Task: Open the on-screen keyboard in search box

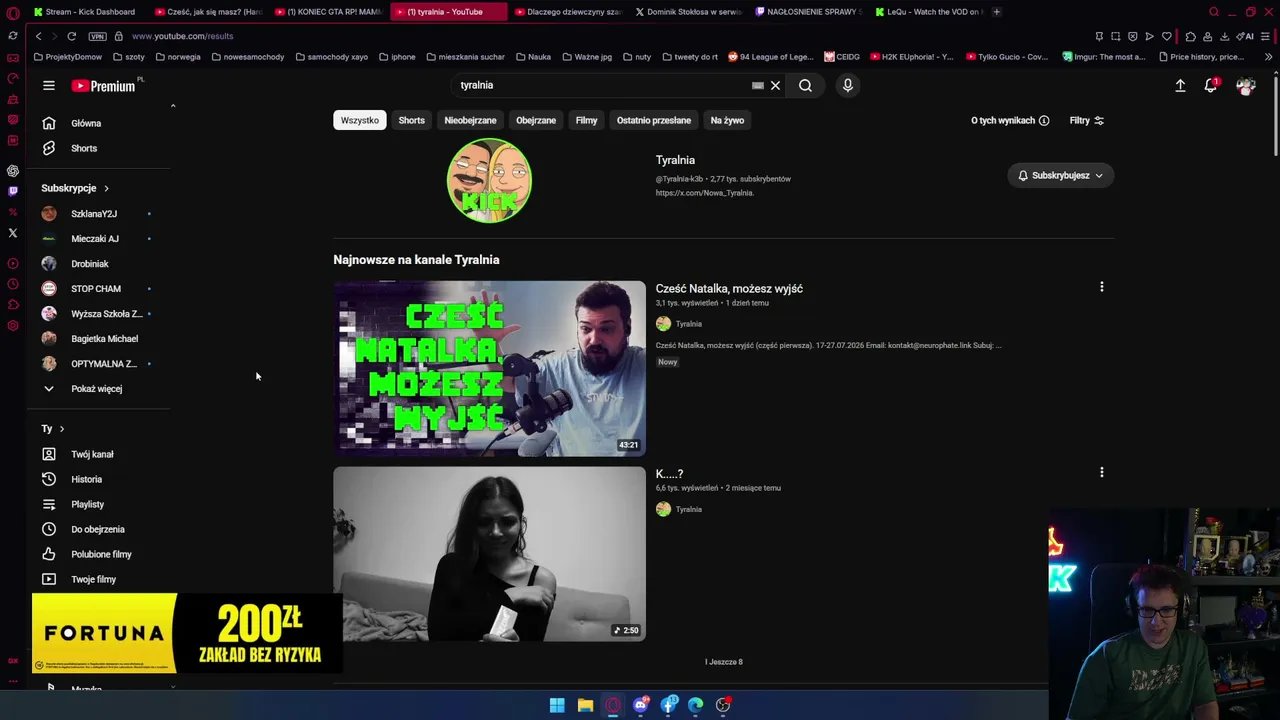Action: click(757, 85)
